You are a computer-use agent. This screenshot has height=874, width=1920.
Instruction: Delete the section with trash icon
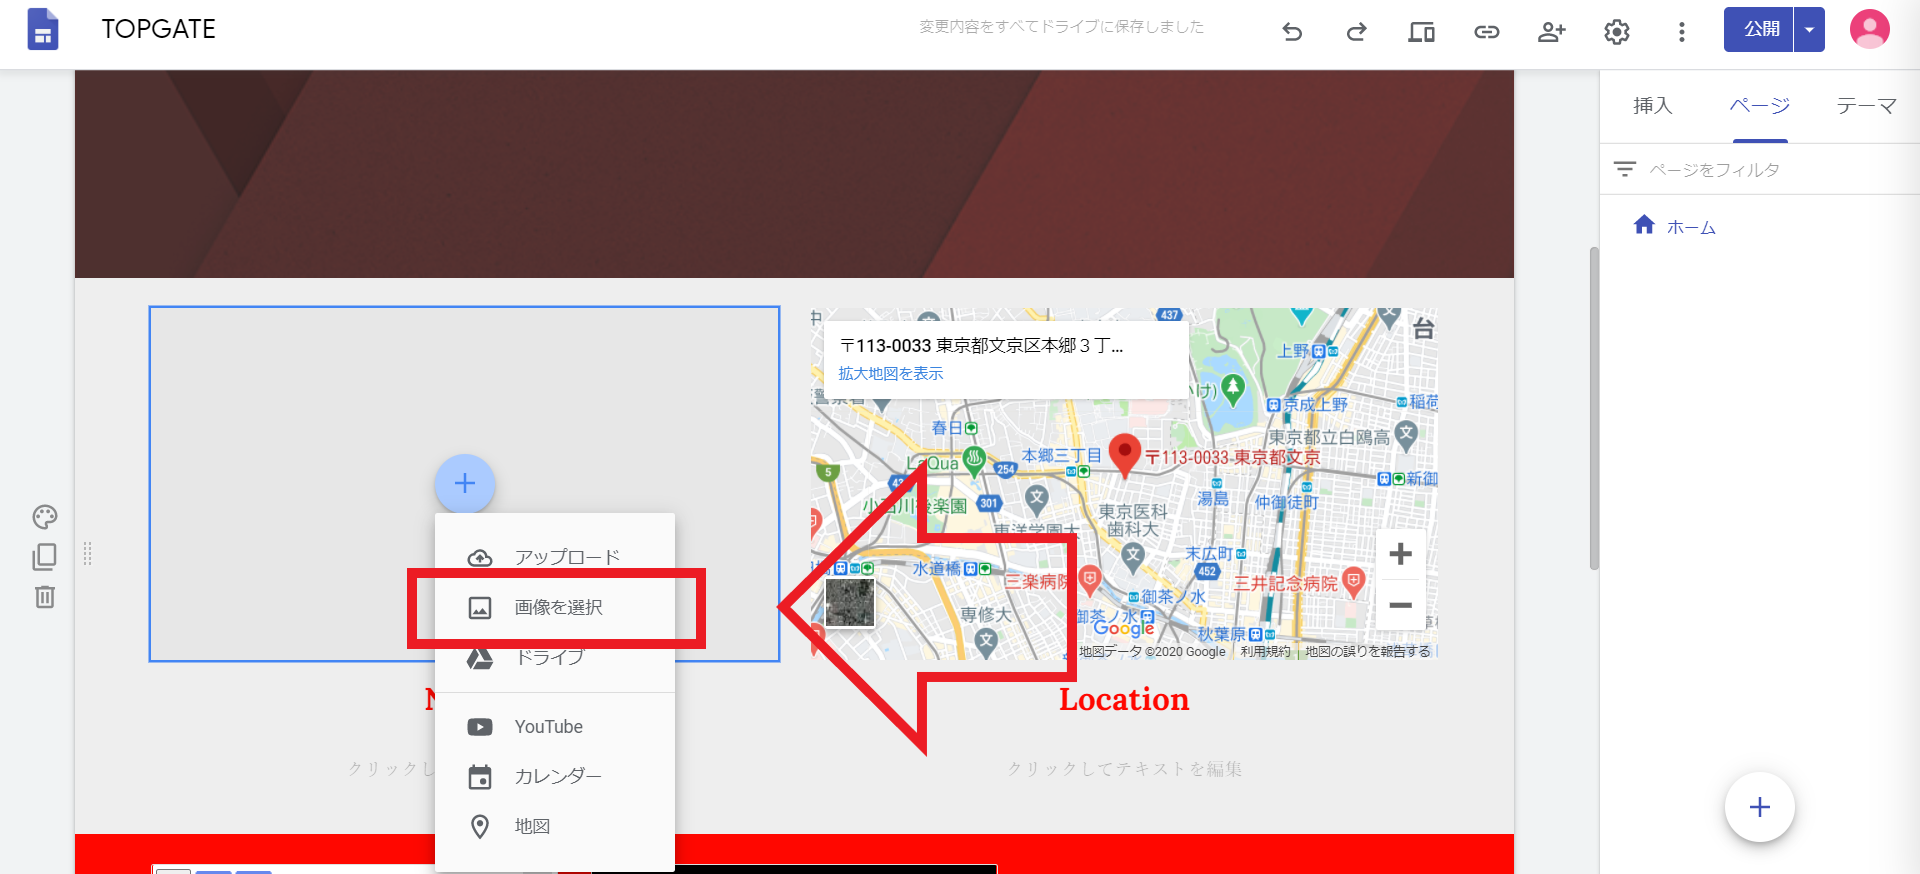[x=45, y=597]
